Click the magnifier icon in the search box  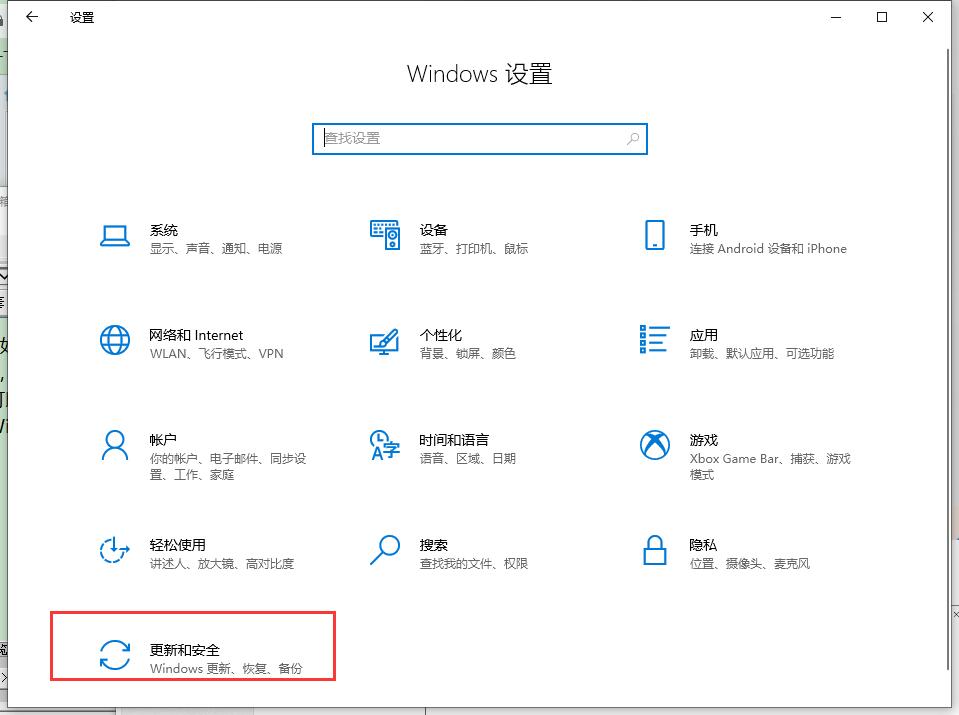(x=633, y=139)
